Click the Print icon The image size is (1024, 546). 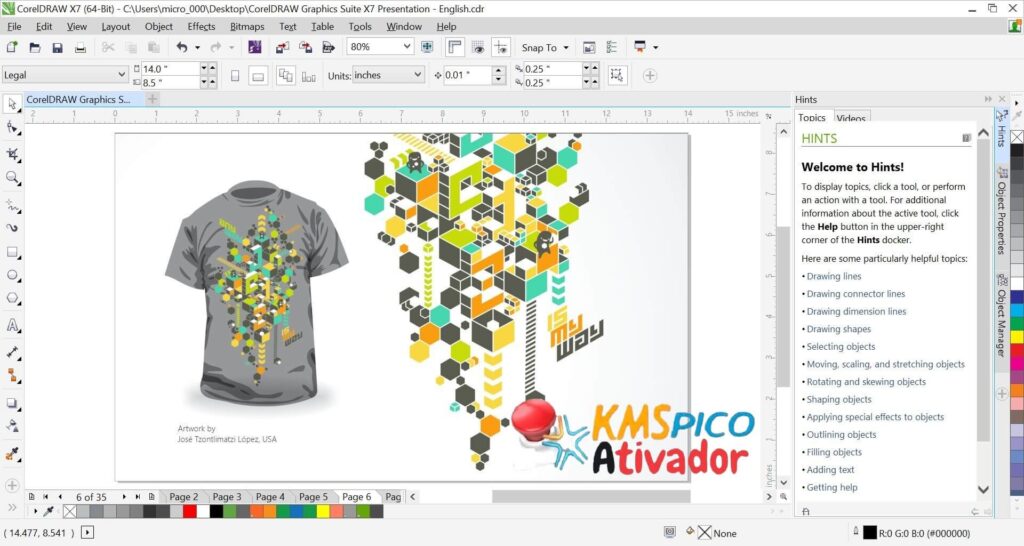tap(80, 47)
